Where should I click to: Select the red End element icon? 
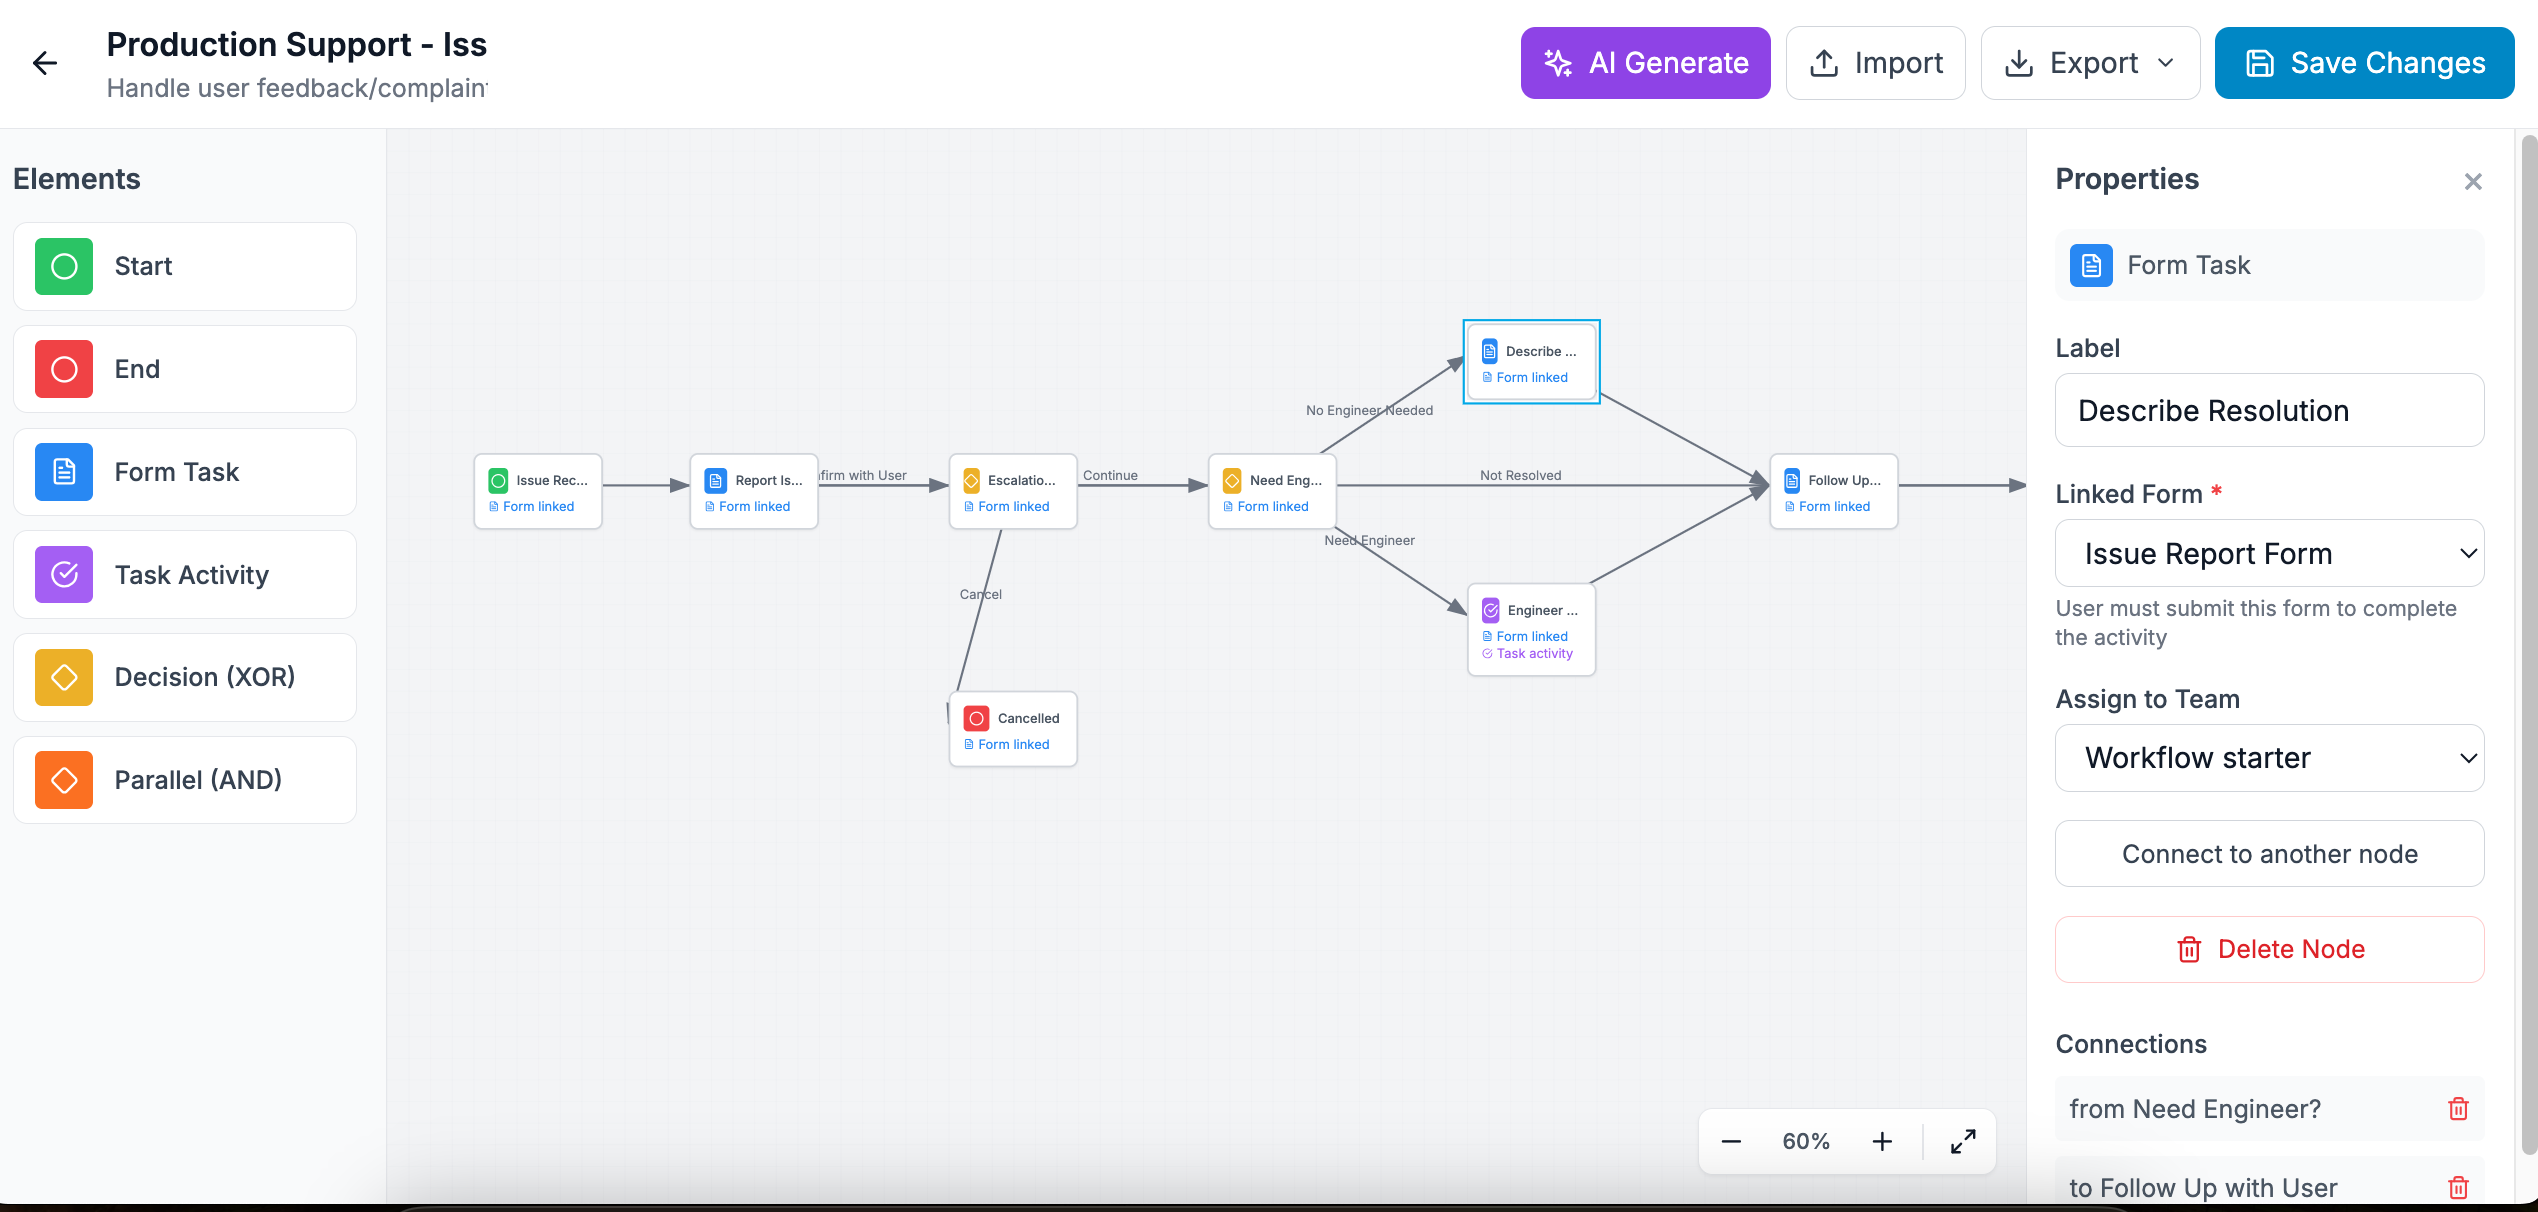coord(64,369)
